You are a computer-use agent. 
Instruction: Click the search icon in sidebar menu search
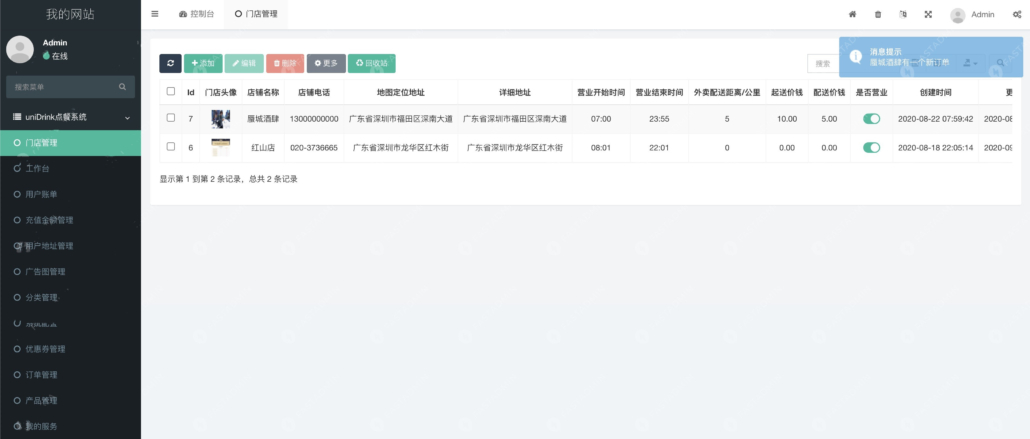click(123, 87)
